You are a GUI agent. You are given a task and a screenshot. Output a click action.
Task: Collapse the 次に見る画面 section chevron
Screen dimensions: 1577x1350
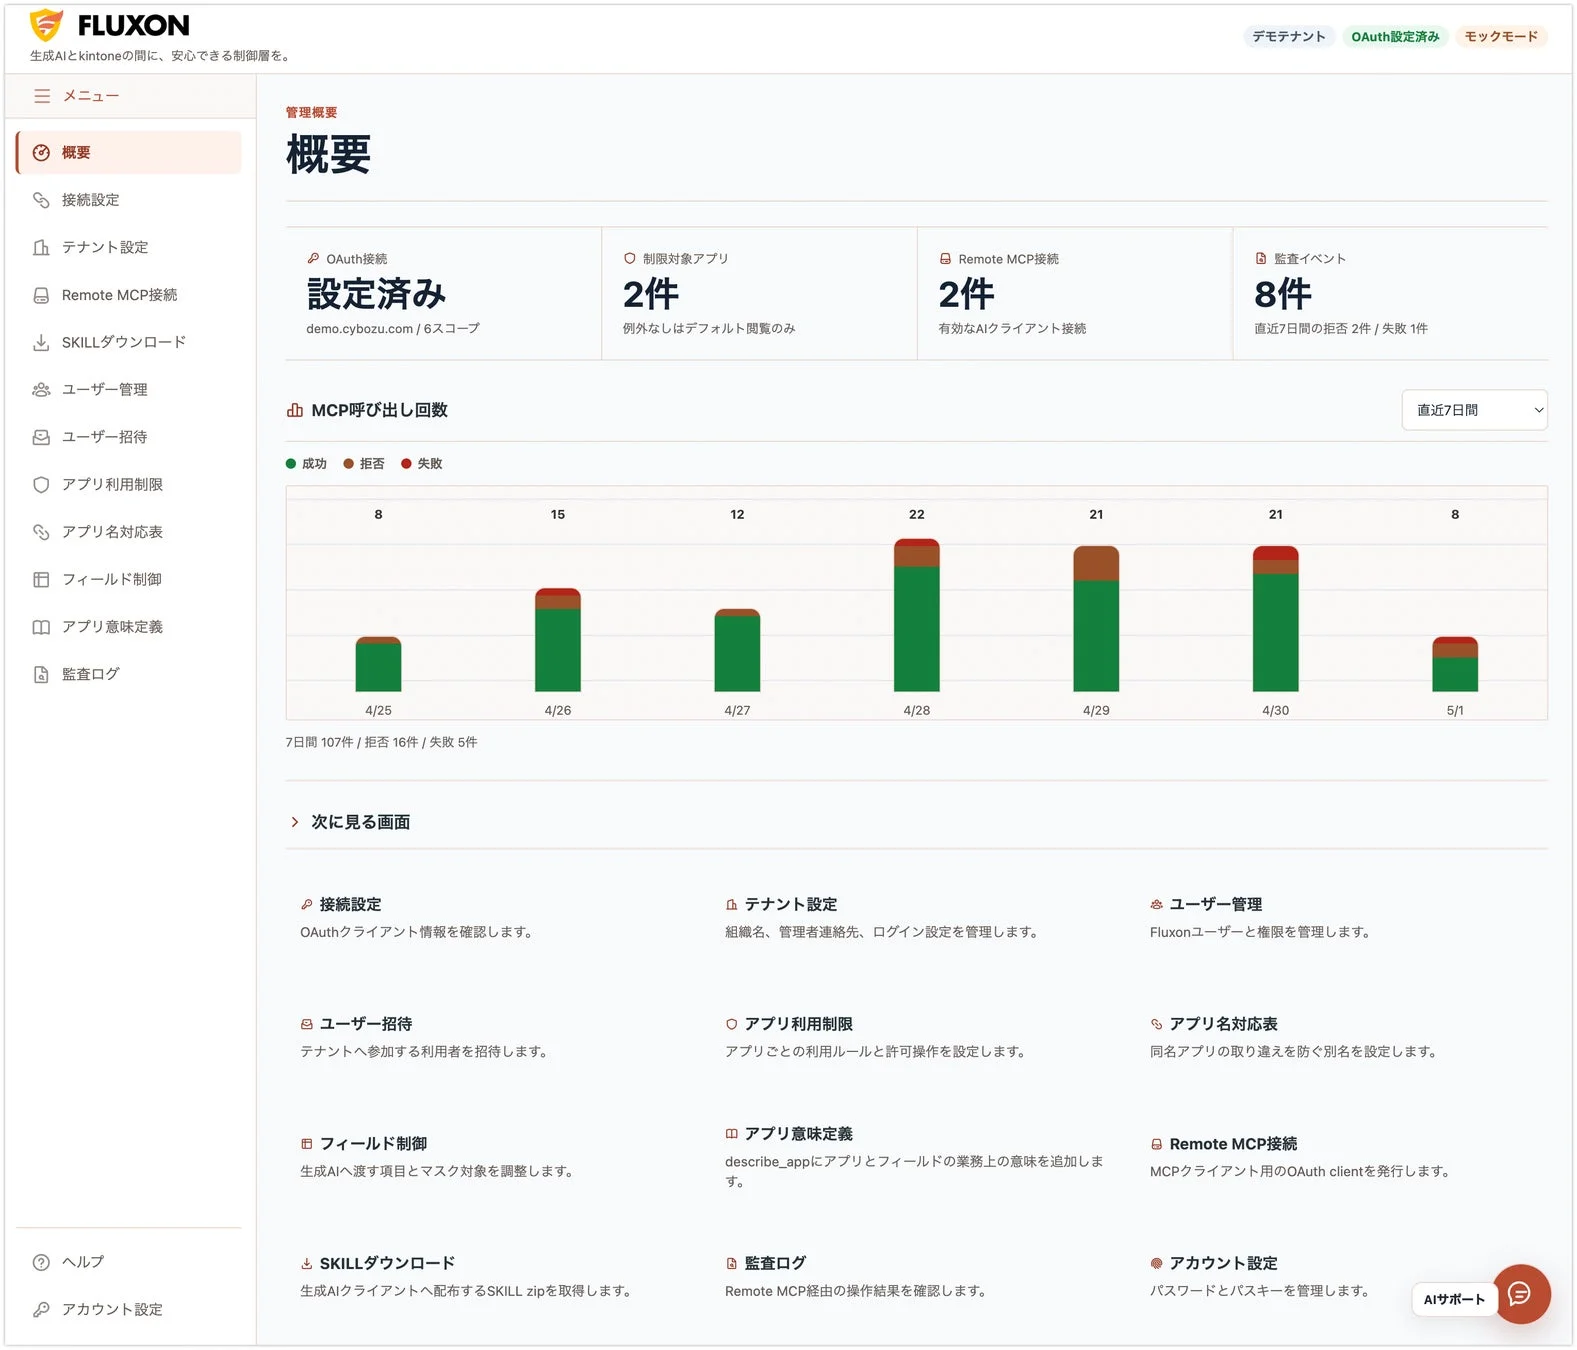[x=295, y=822]
